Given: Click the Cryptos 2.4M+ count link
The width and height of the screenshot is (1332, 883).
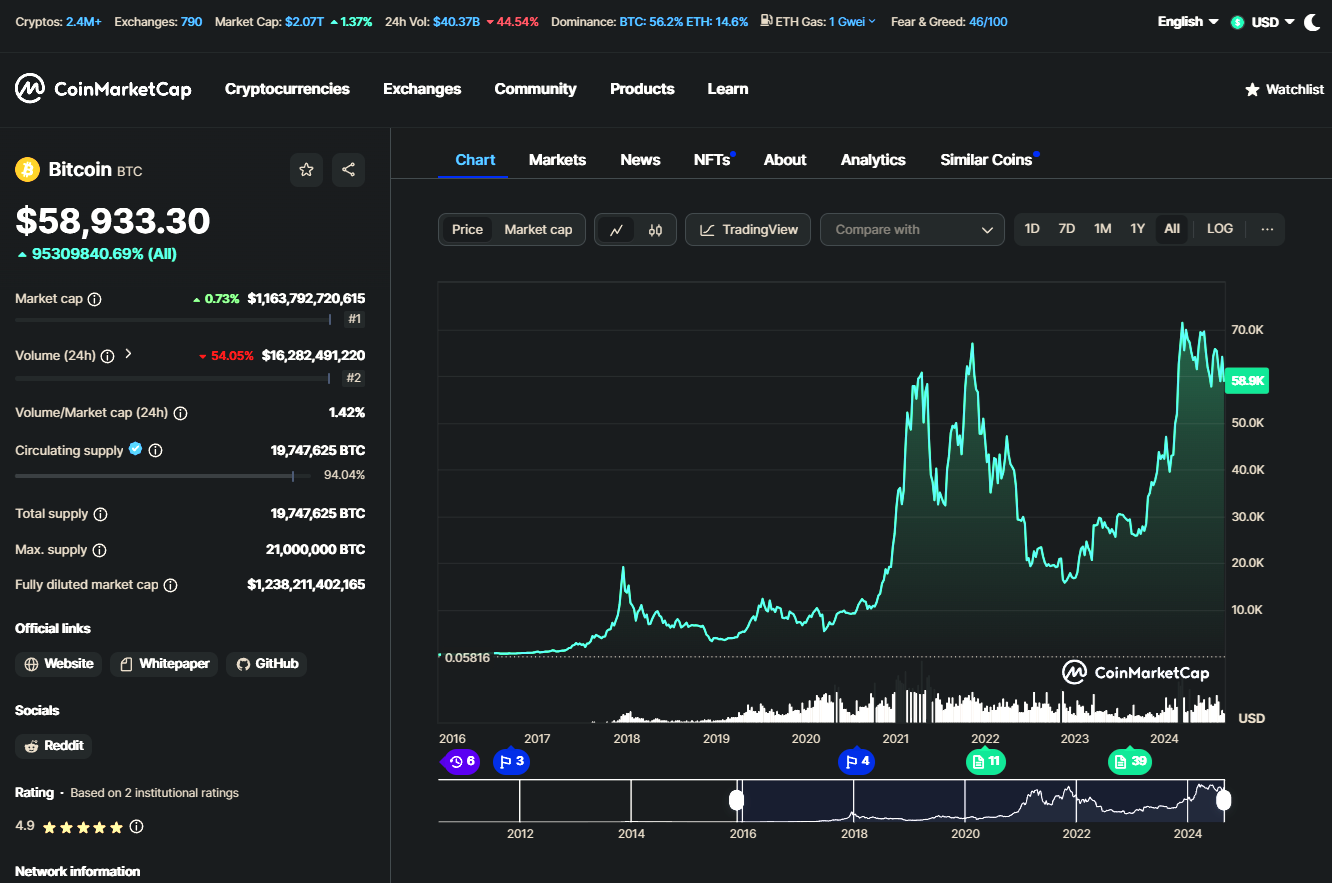Looking at the screenshot, I should click(84, 21).
